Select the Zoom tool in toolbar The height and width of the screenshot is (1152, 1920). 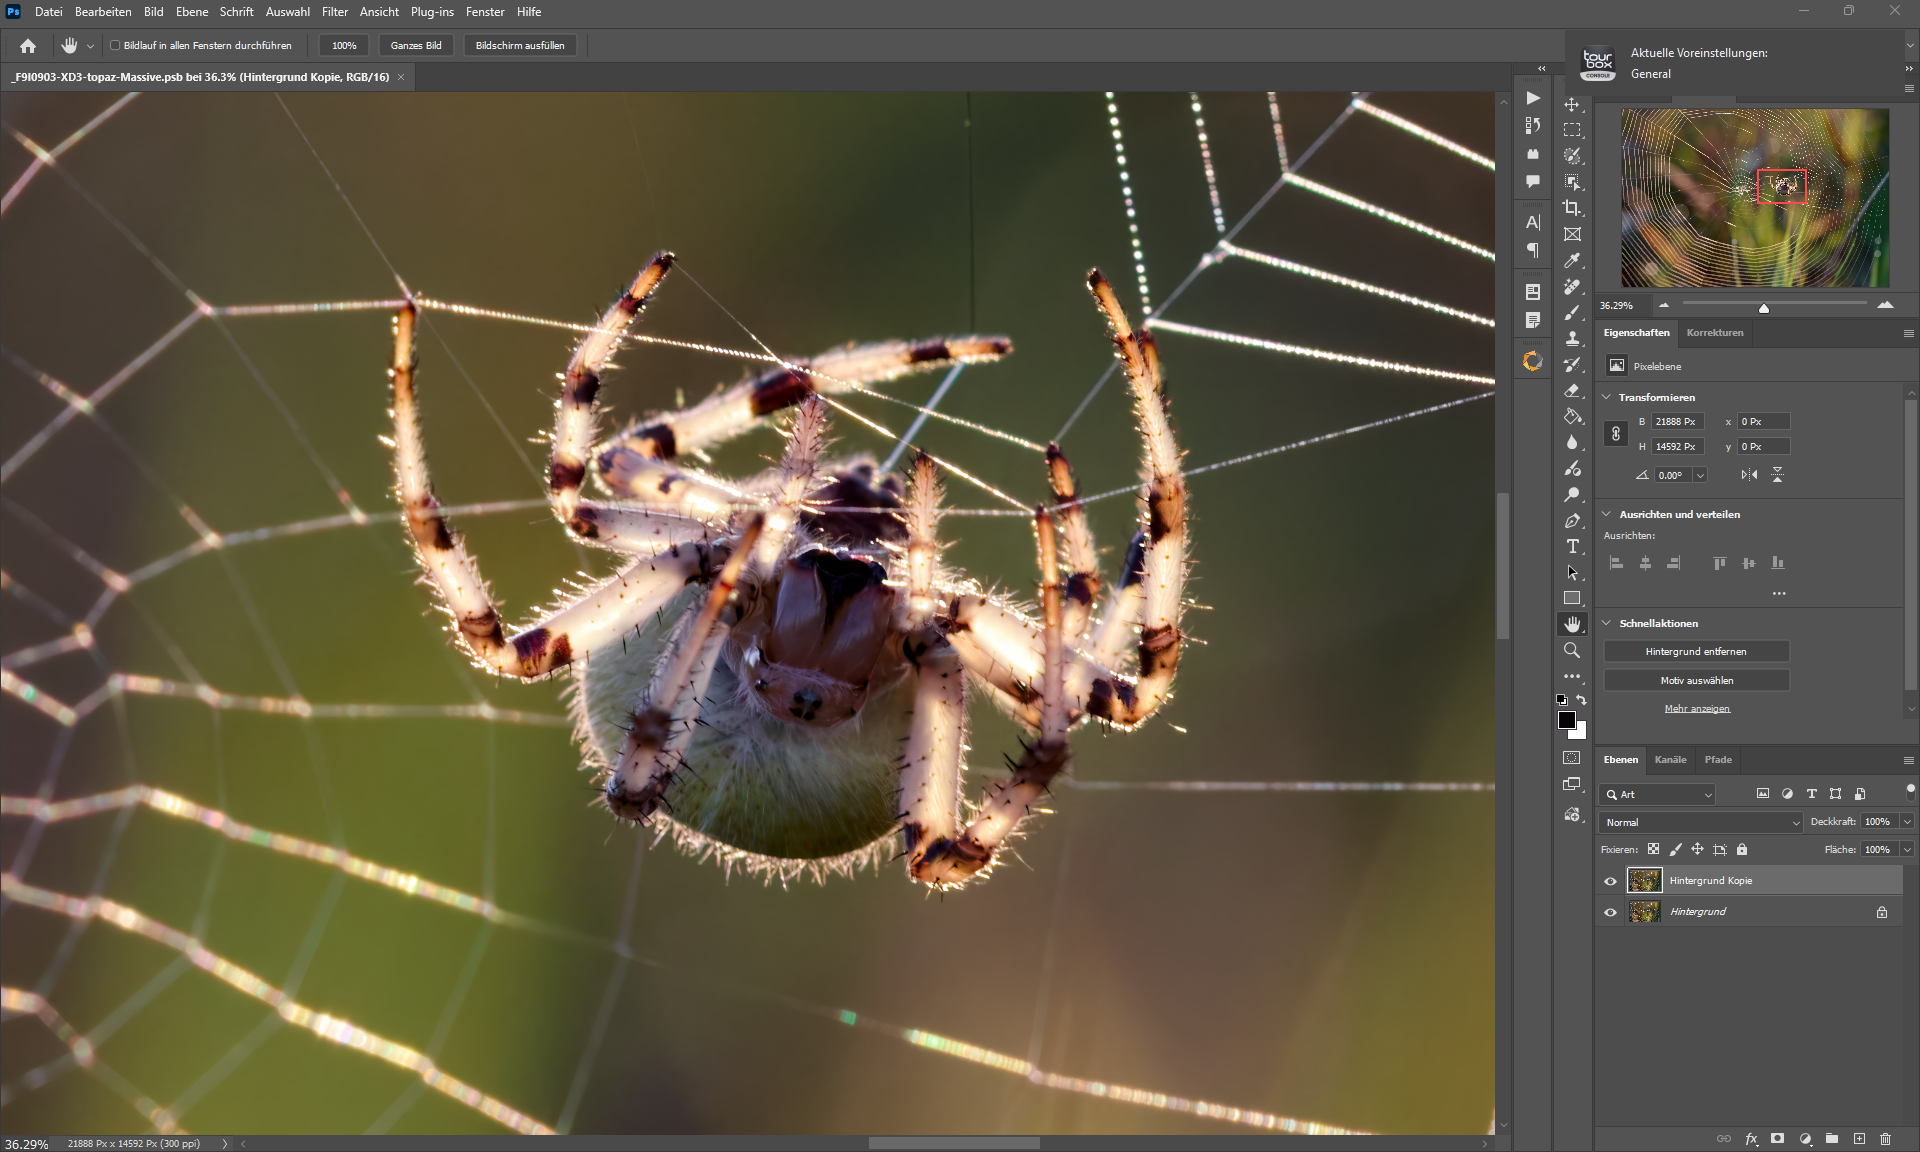tap(1572, 650)
